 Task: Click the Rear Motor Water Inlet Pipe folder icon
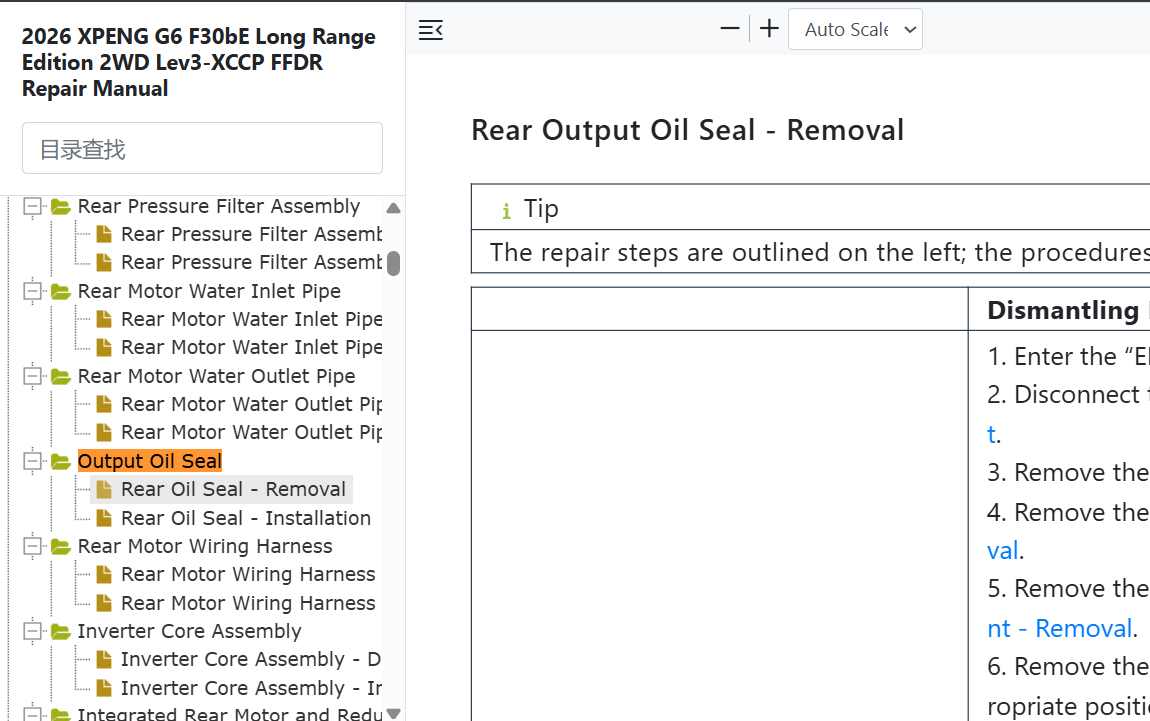[60, 292]
